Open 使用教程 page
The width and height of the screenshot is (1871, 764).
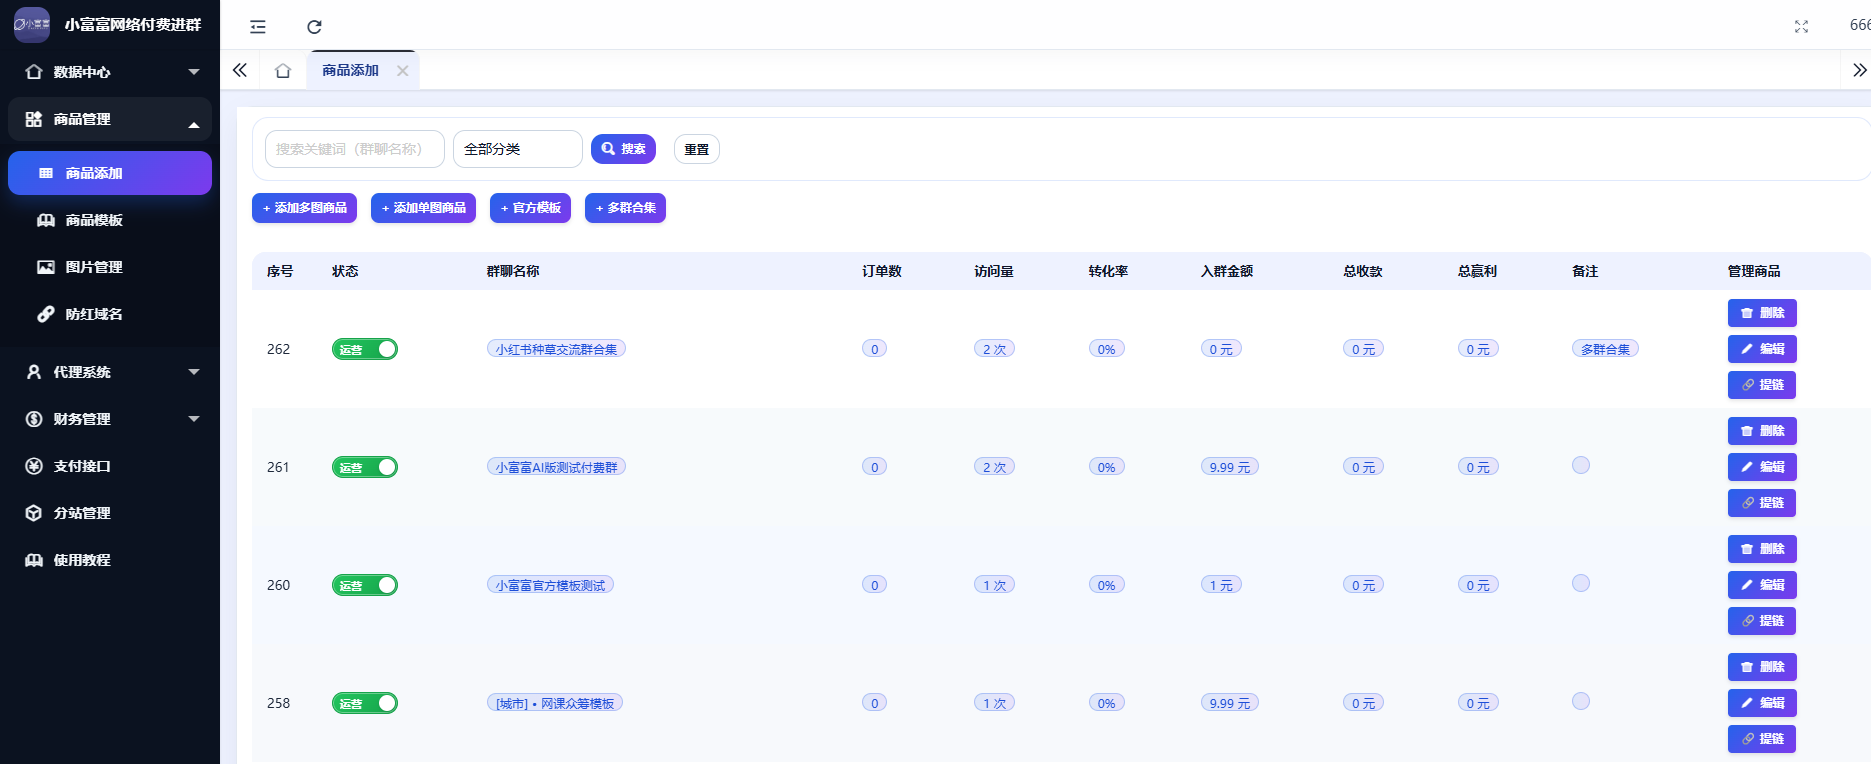click(110, 560)
